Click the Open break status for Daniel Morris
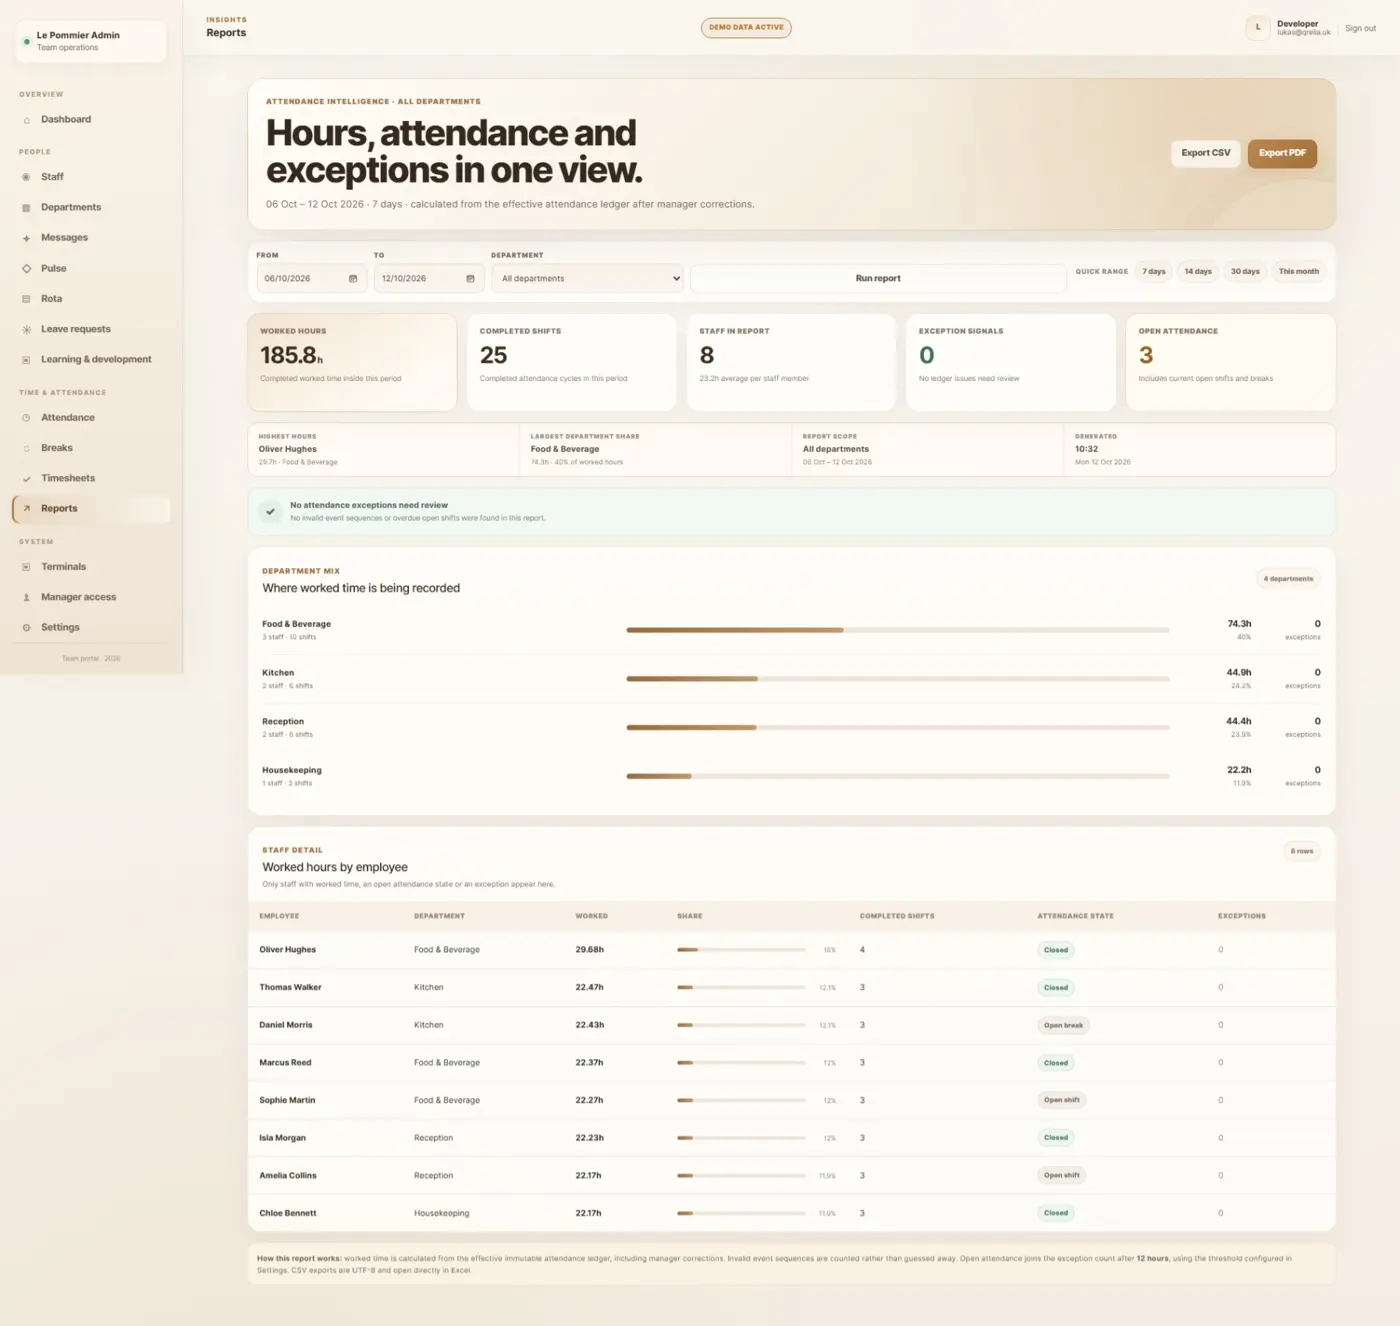Screen dimensions: 1400x1326 click(1063, 1026)
